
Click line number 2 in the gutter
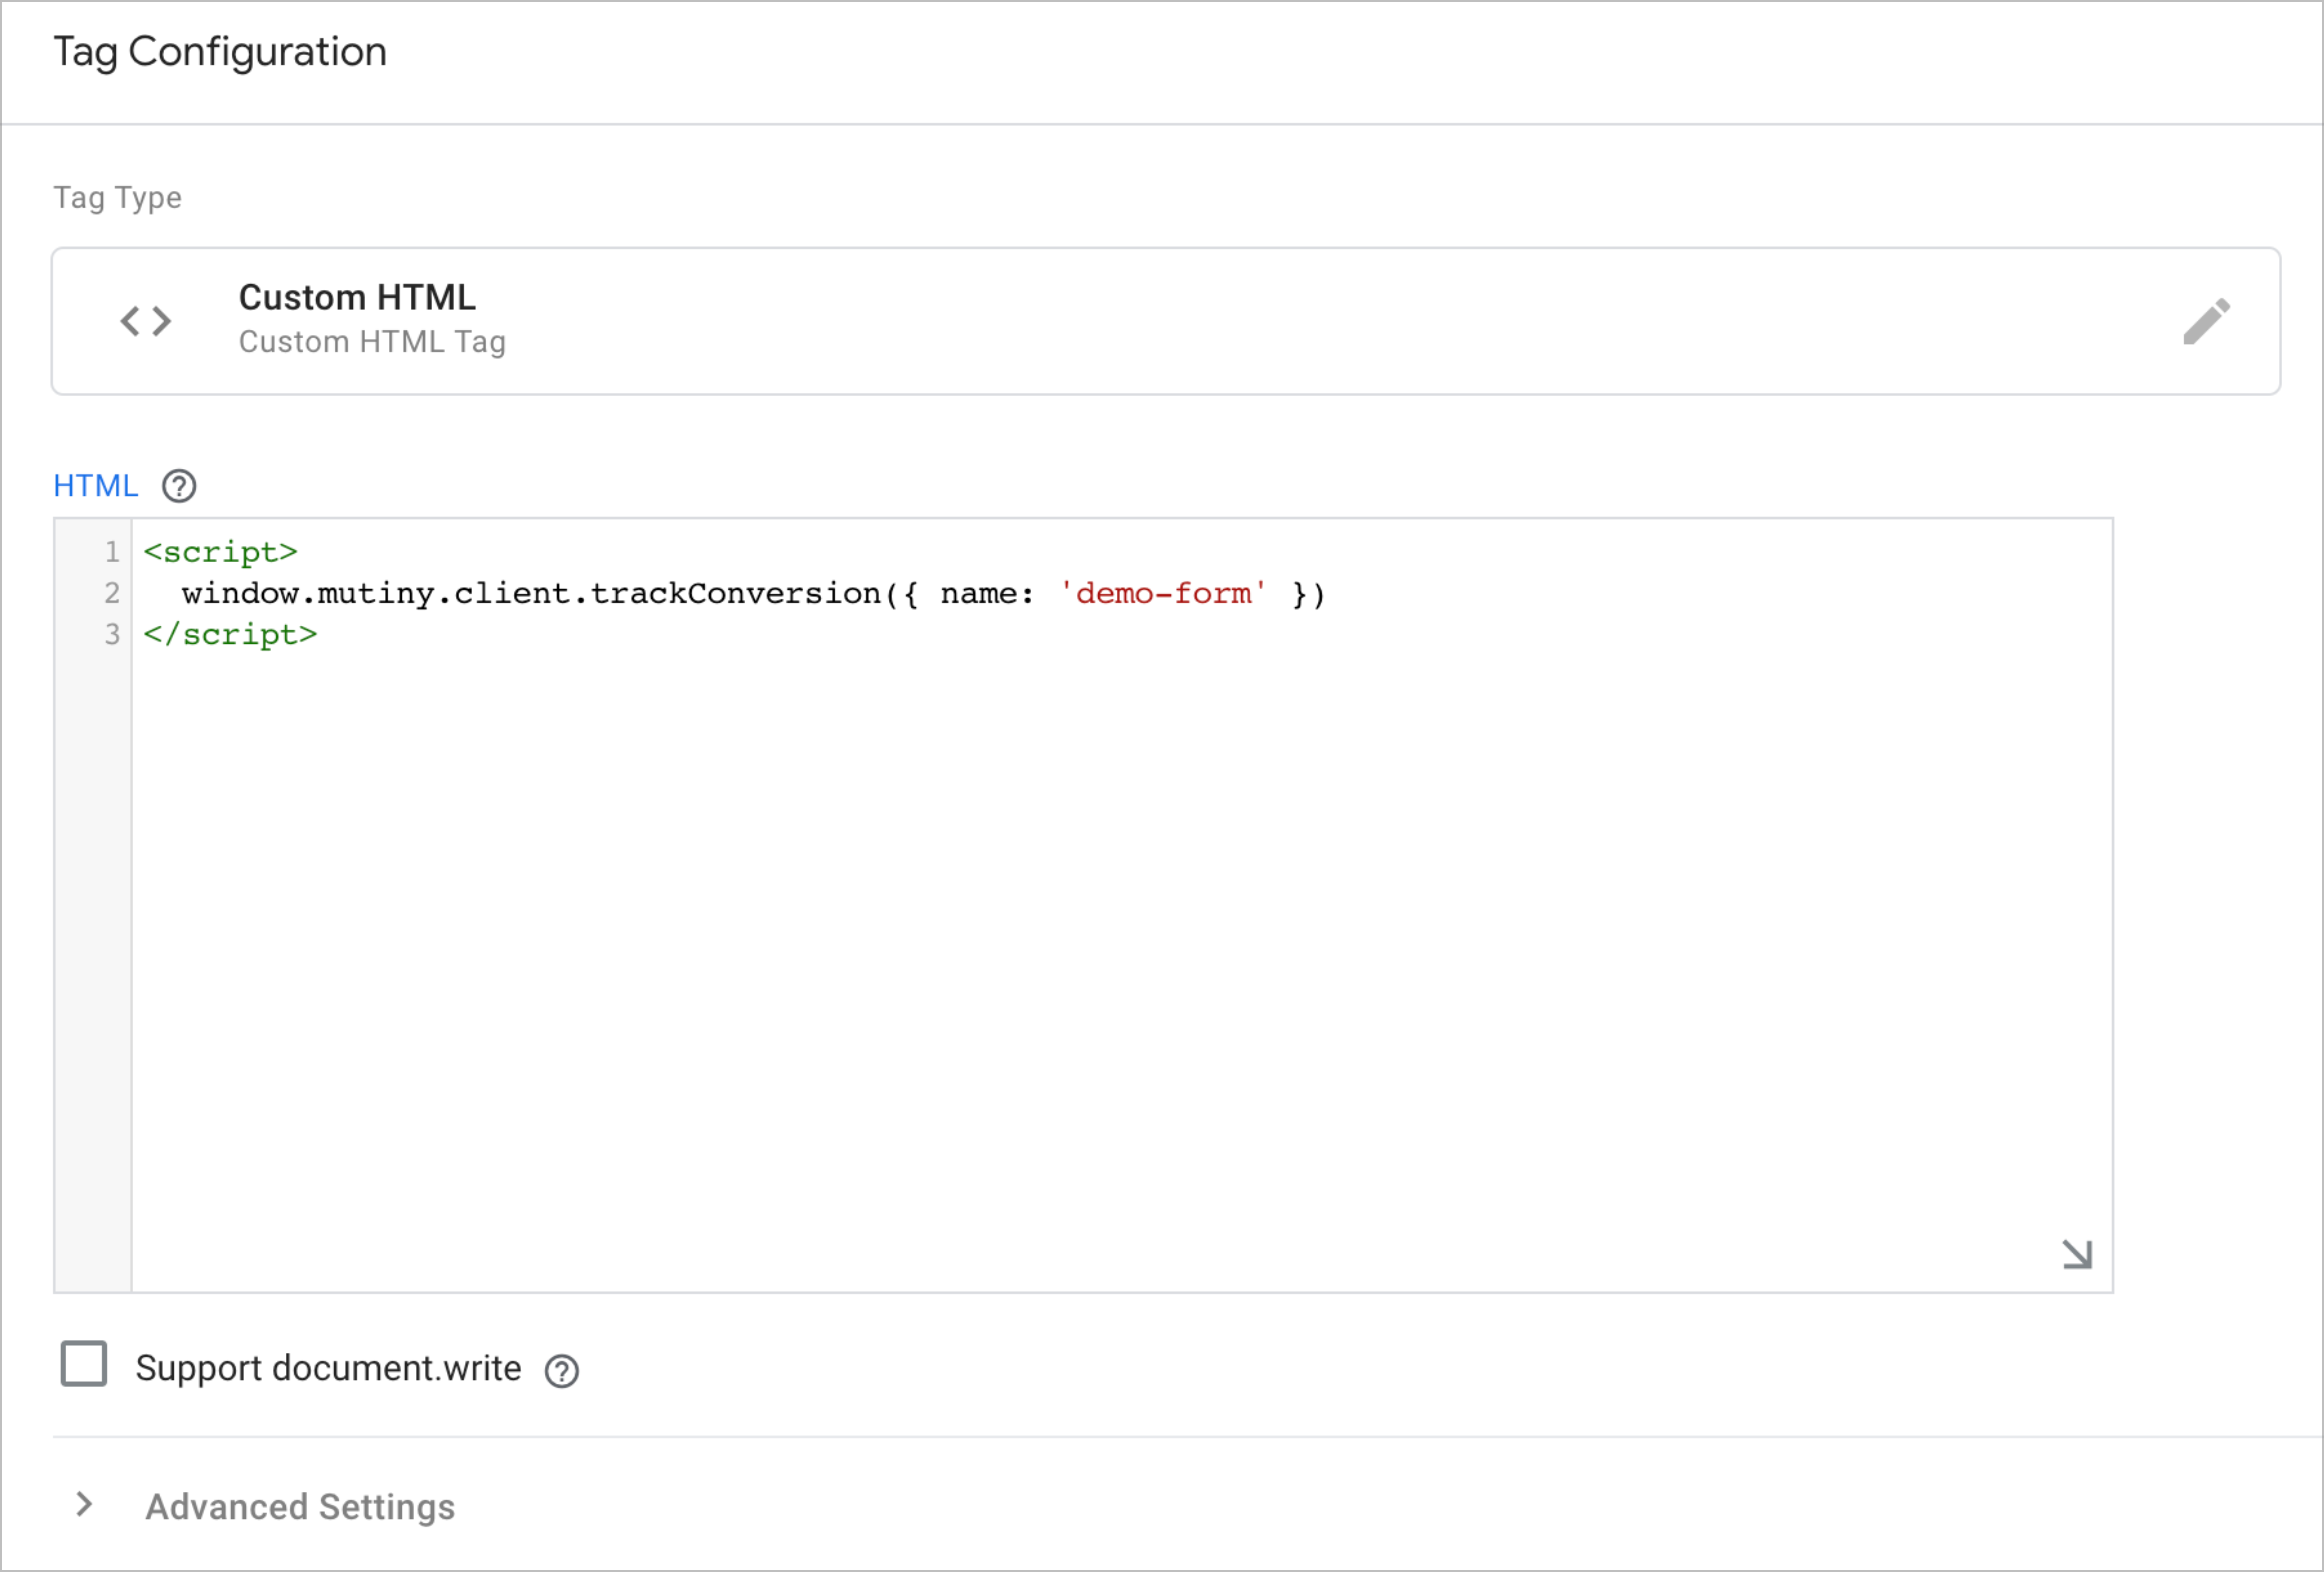click(x=112, y=594)
